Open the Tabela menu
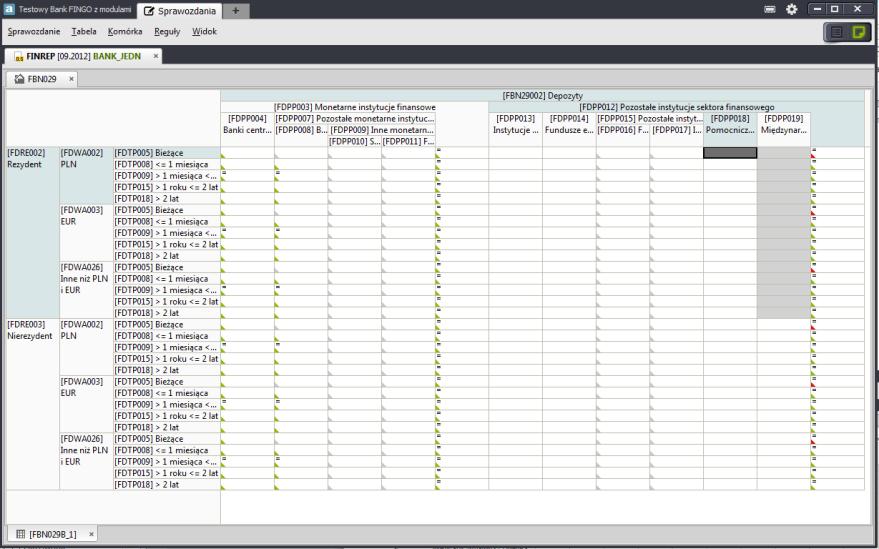879x549 pixels. pos(84,31)
